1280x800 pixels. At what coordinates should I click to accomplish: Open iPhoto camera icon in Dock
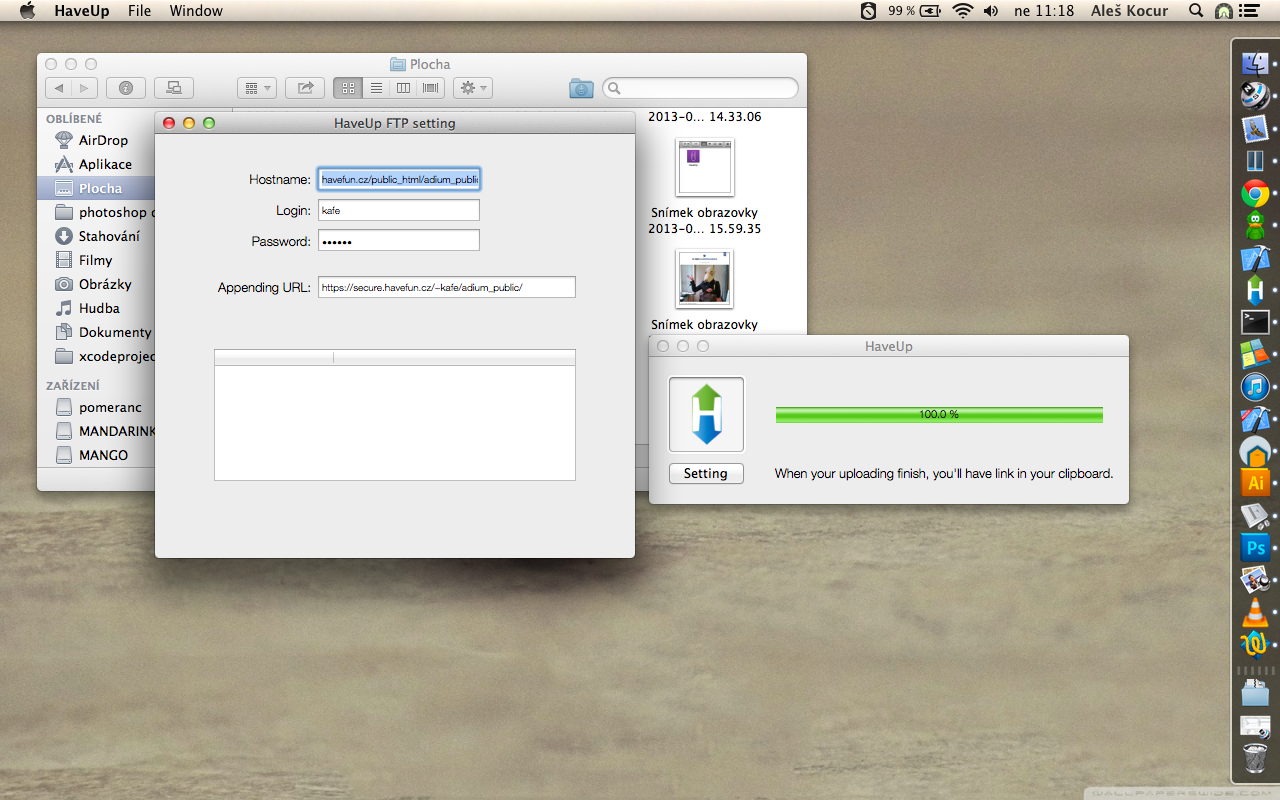[1255, 579]
